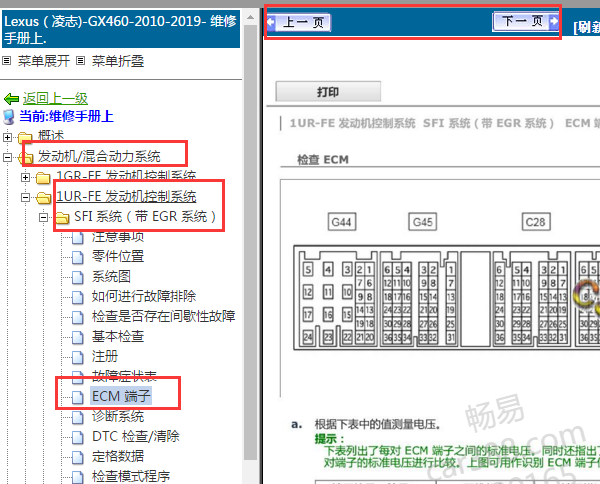Click the document icon next to 如何进行故障排除
This screenshot has width=600, height=484.
tap(78, 297)
